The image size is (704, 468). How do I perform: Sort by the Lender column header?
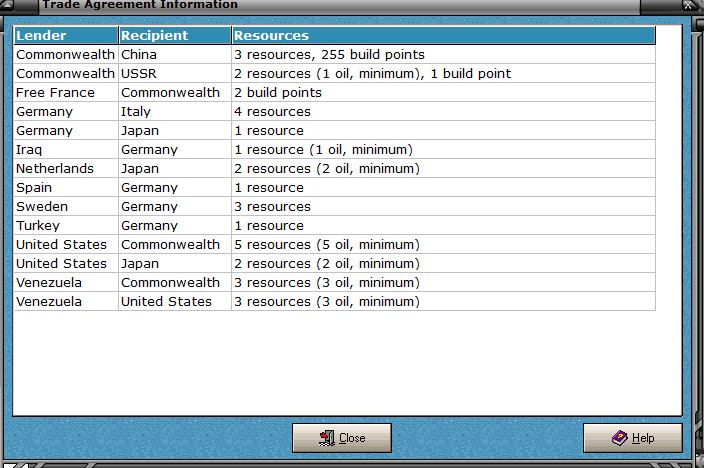point(66,35)
